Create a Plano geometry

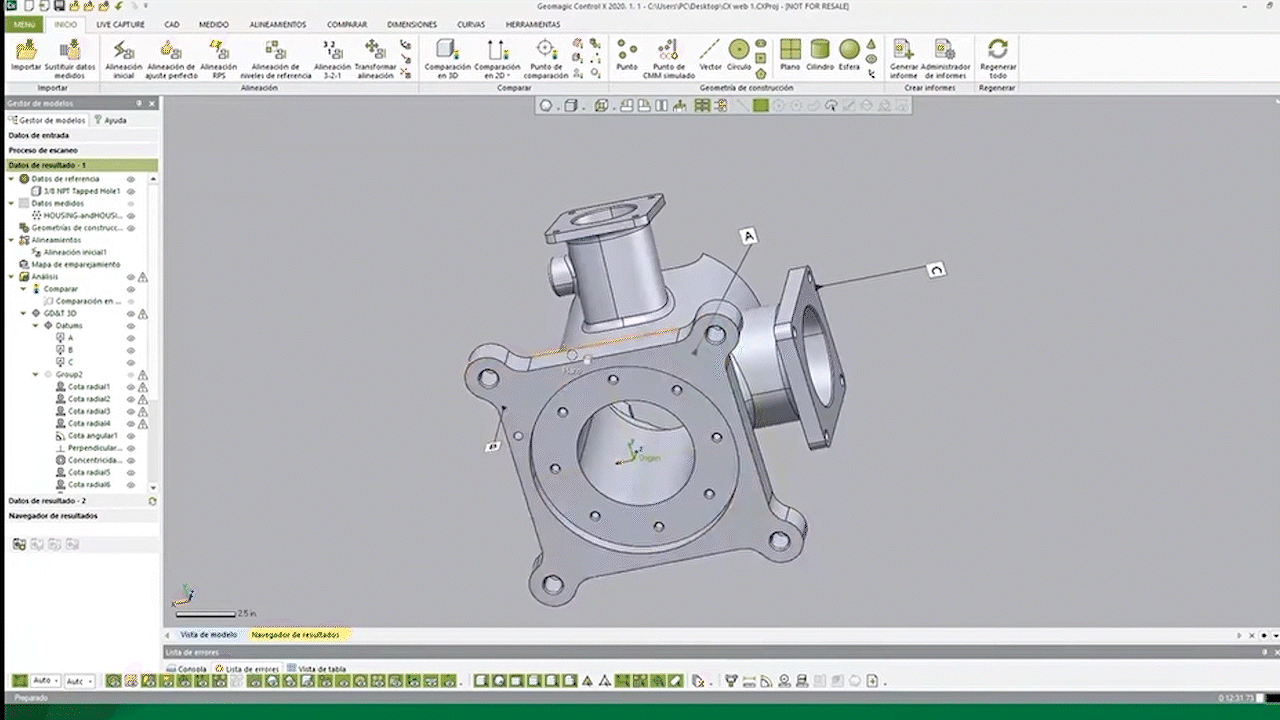coord(790,55)
